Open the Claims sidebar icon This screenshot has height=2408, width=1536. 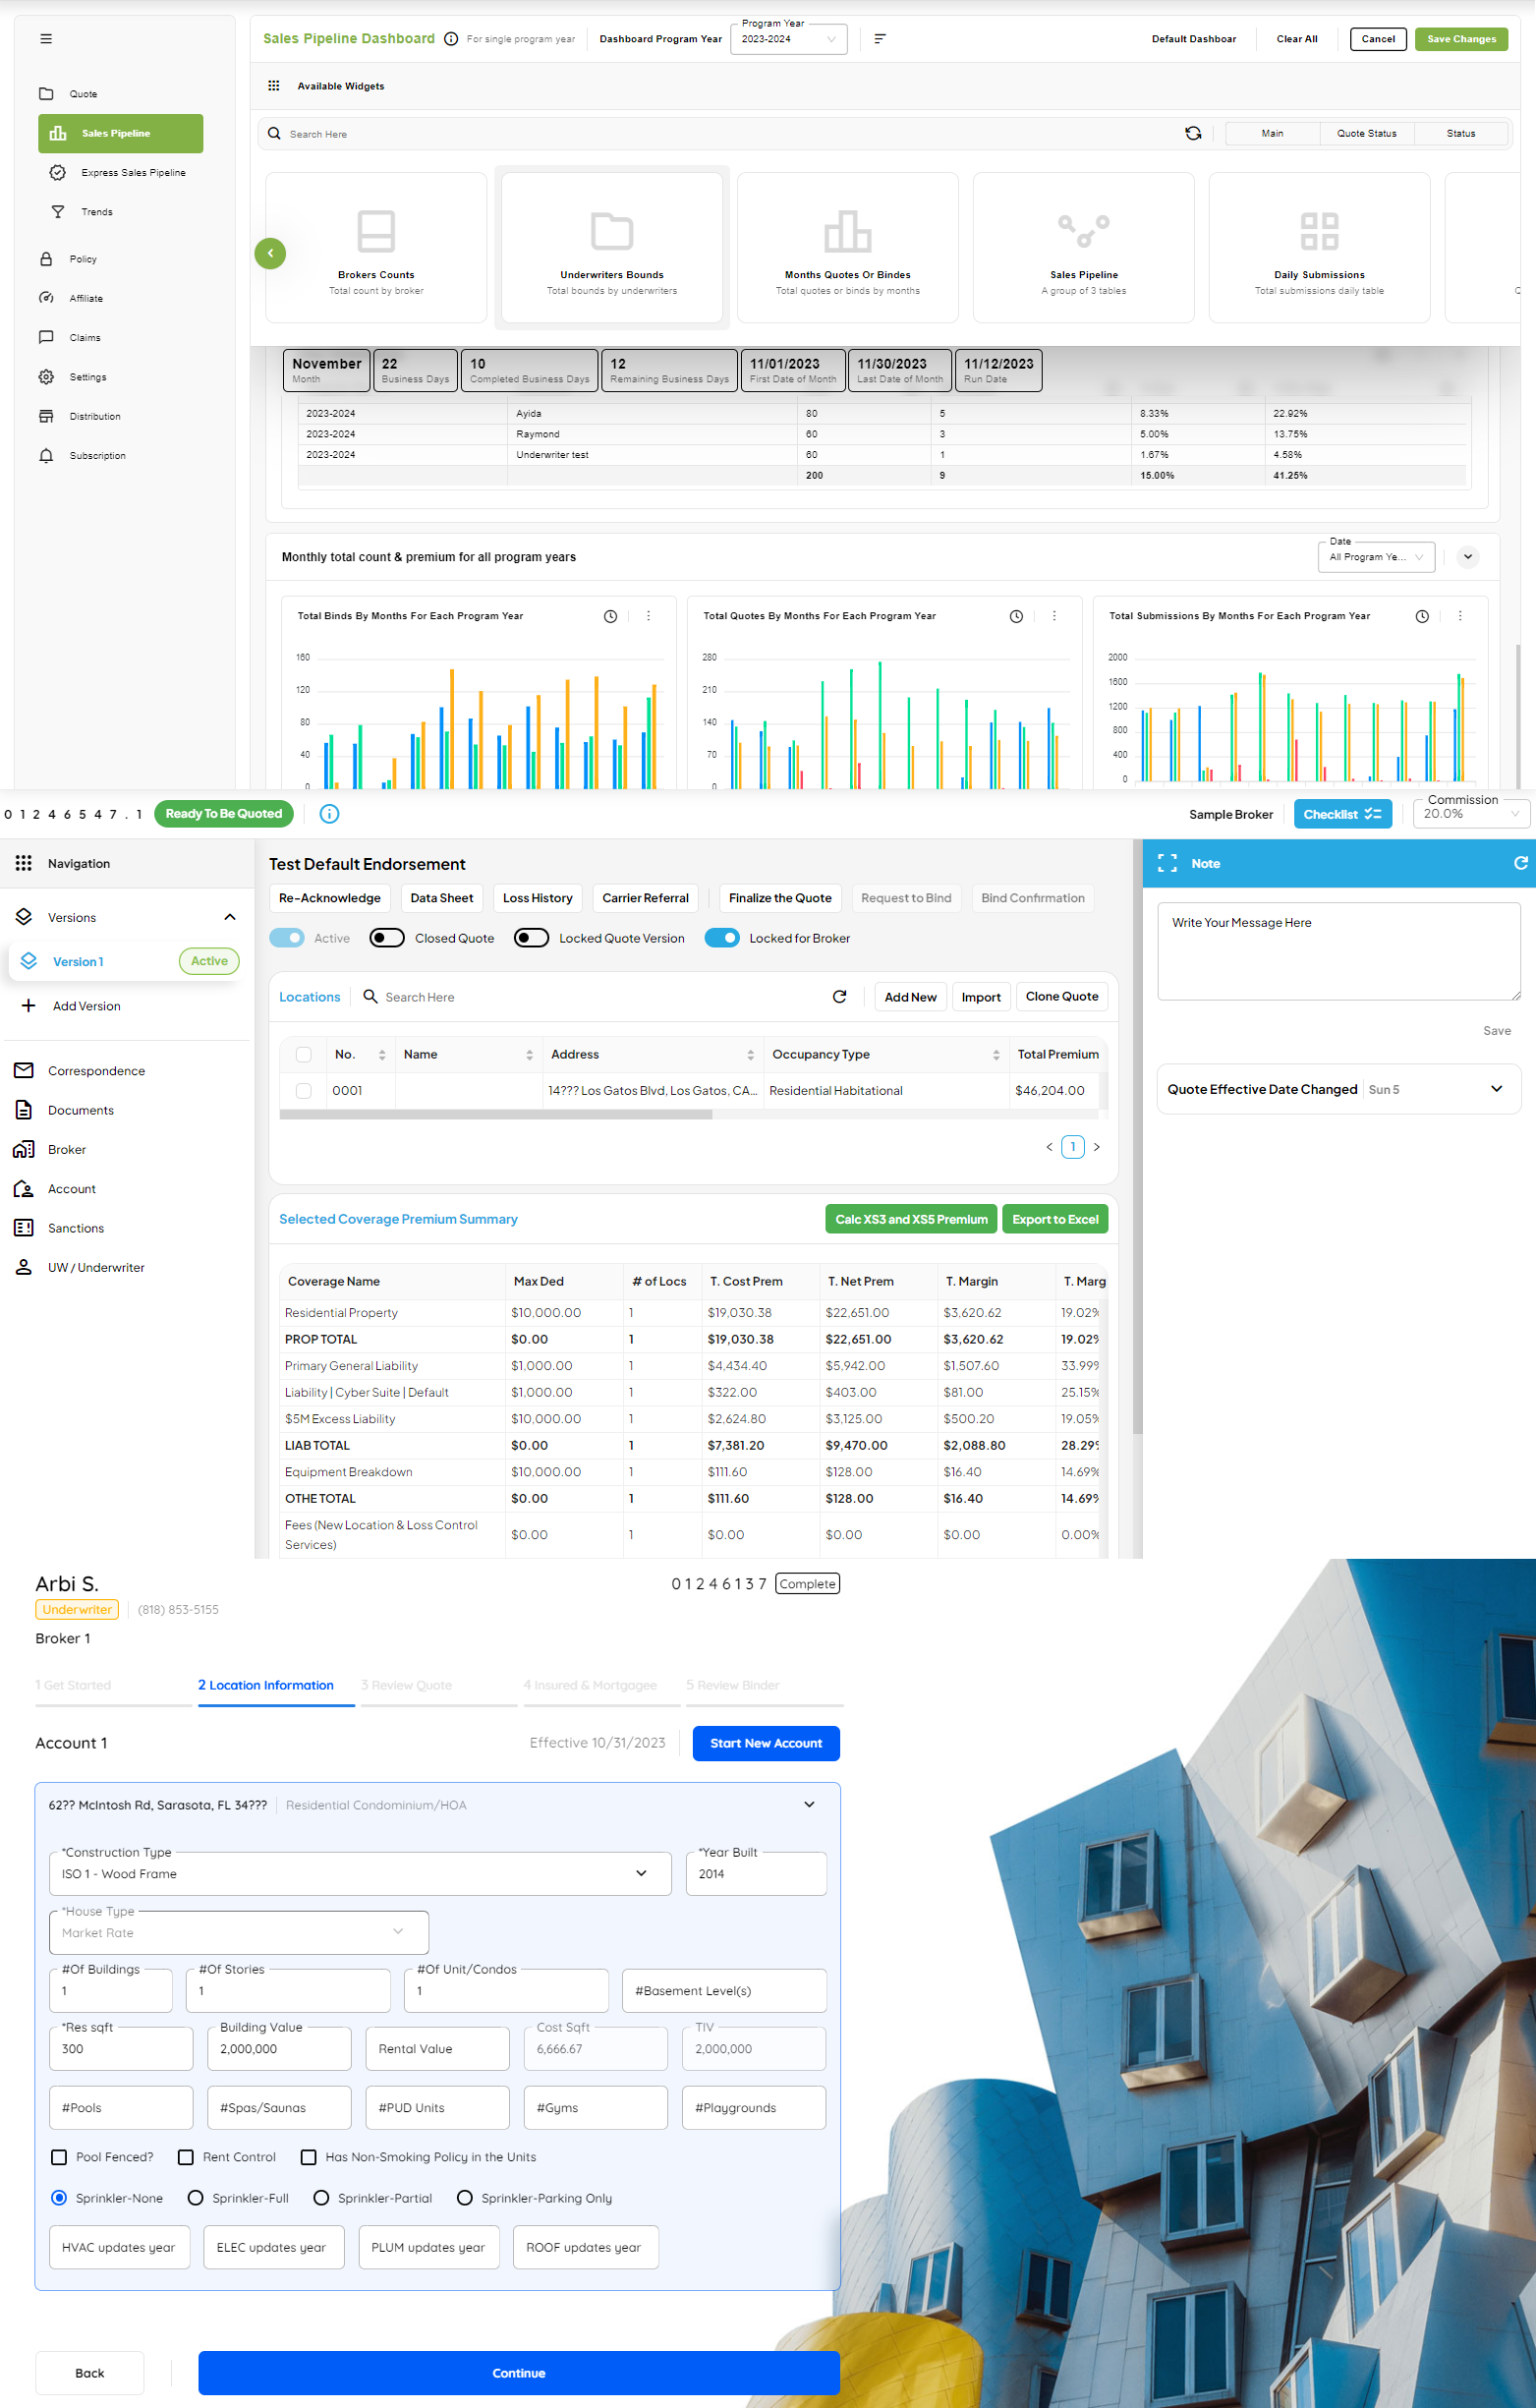(46, 338)
